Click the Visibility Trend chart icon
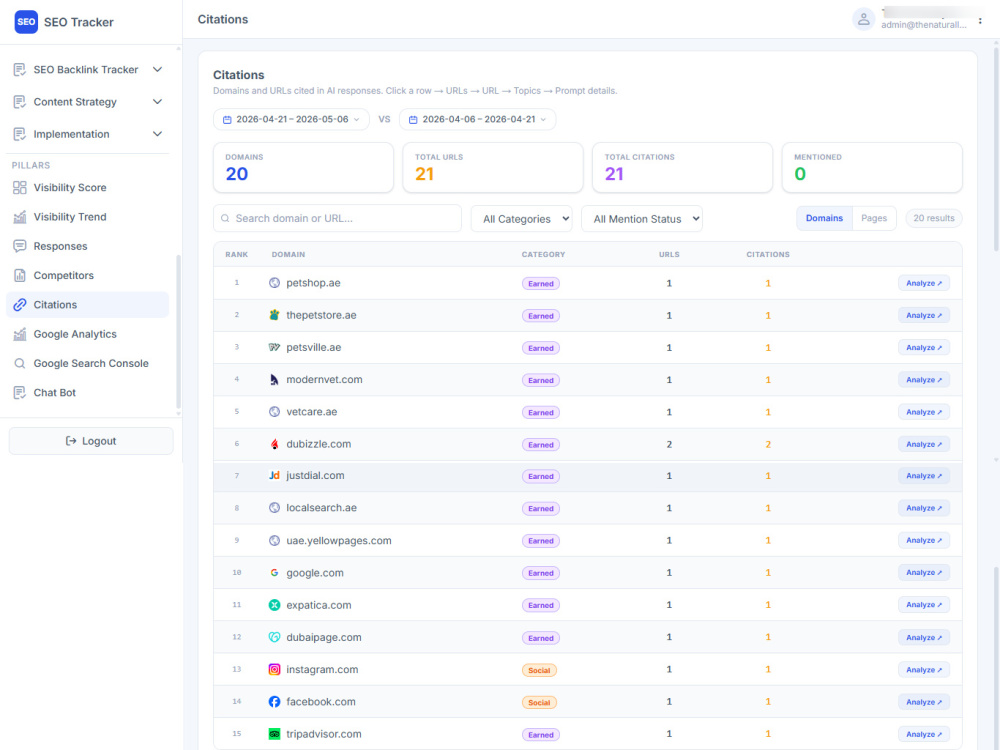 click(x=20, y=217)
